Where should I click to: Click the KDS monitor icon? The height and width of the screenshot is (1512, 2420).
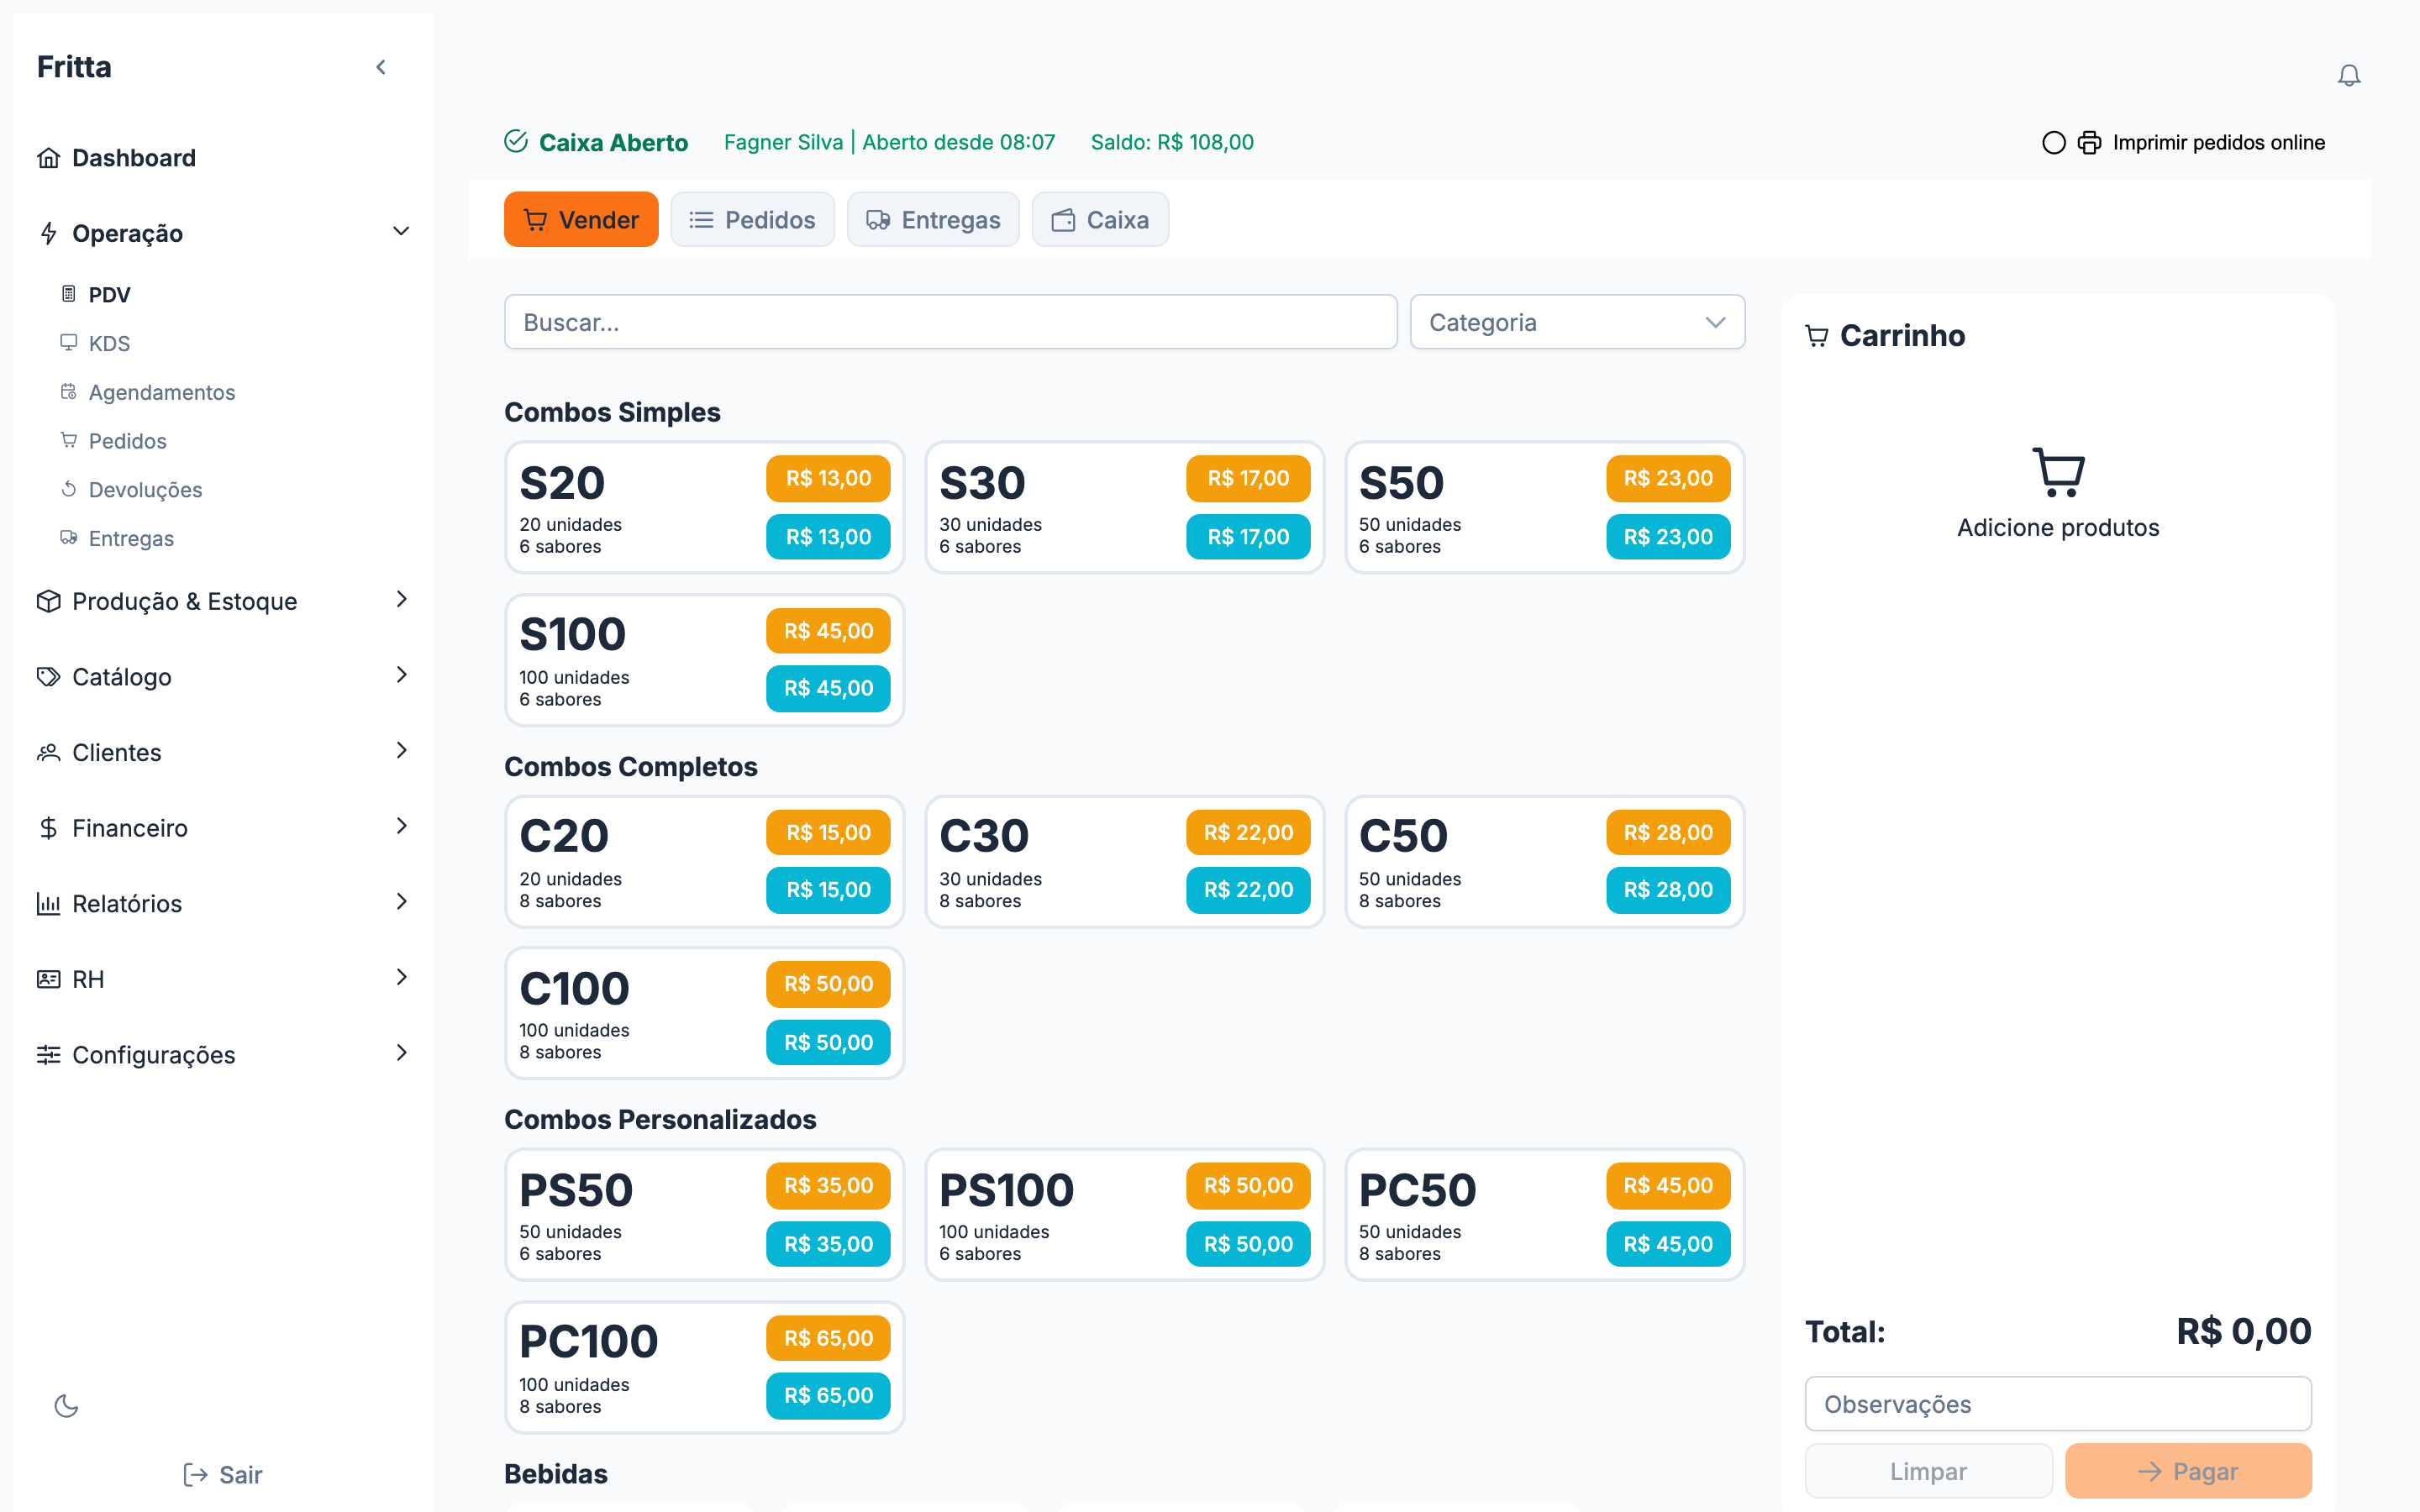[68, 342]
